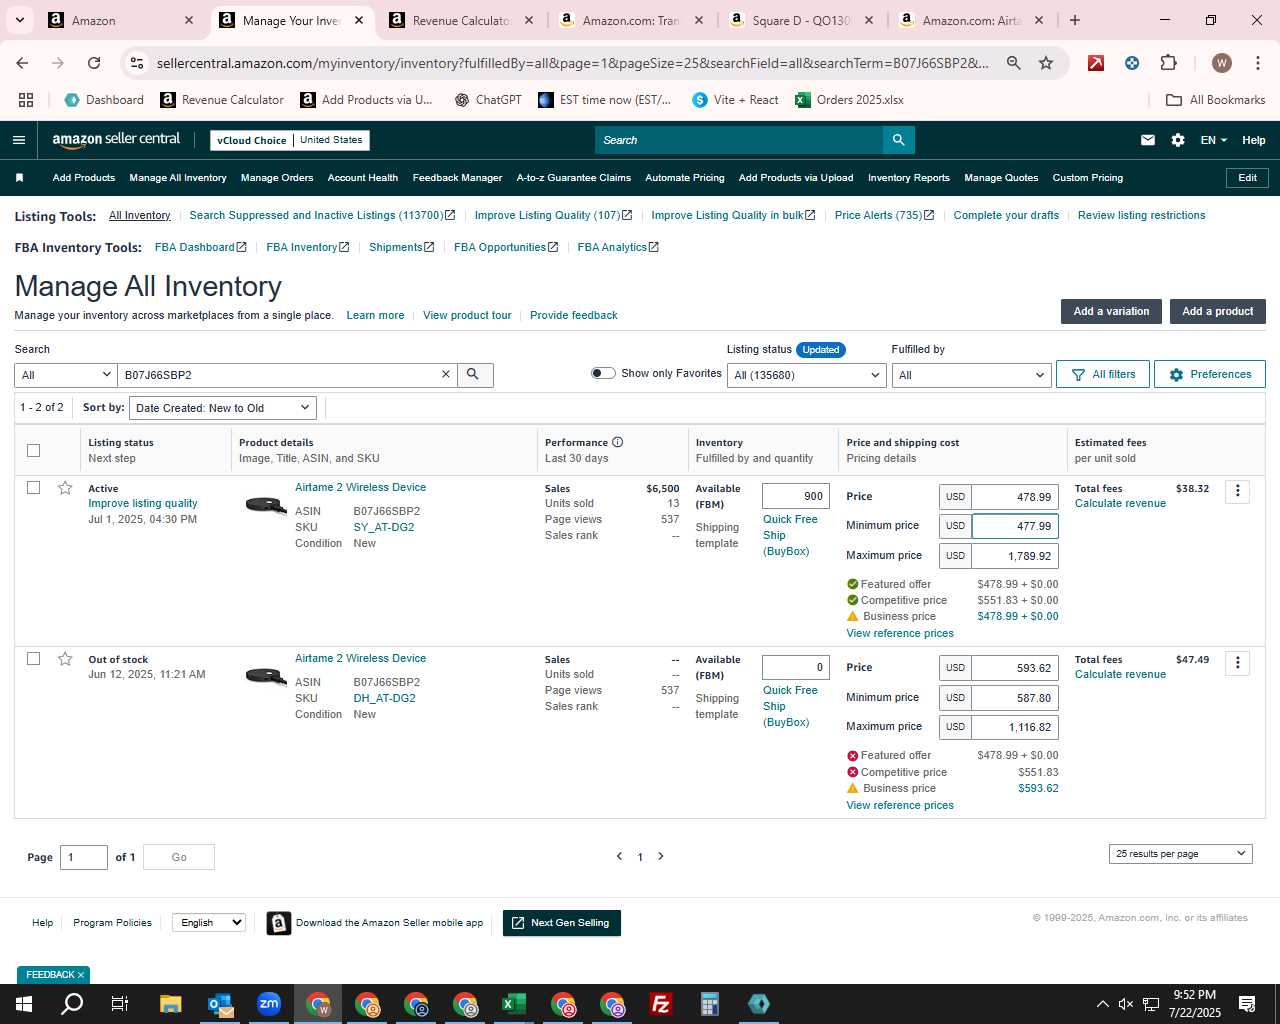Open Excel from the Windows taskbar
The image size is (1280, 1024).
click(513, 1004)
